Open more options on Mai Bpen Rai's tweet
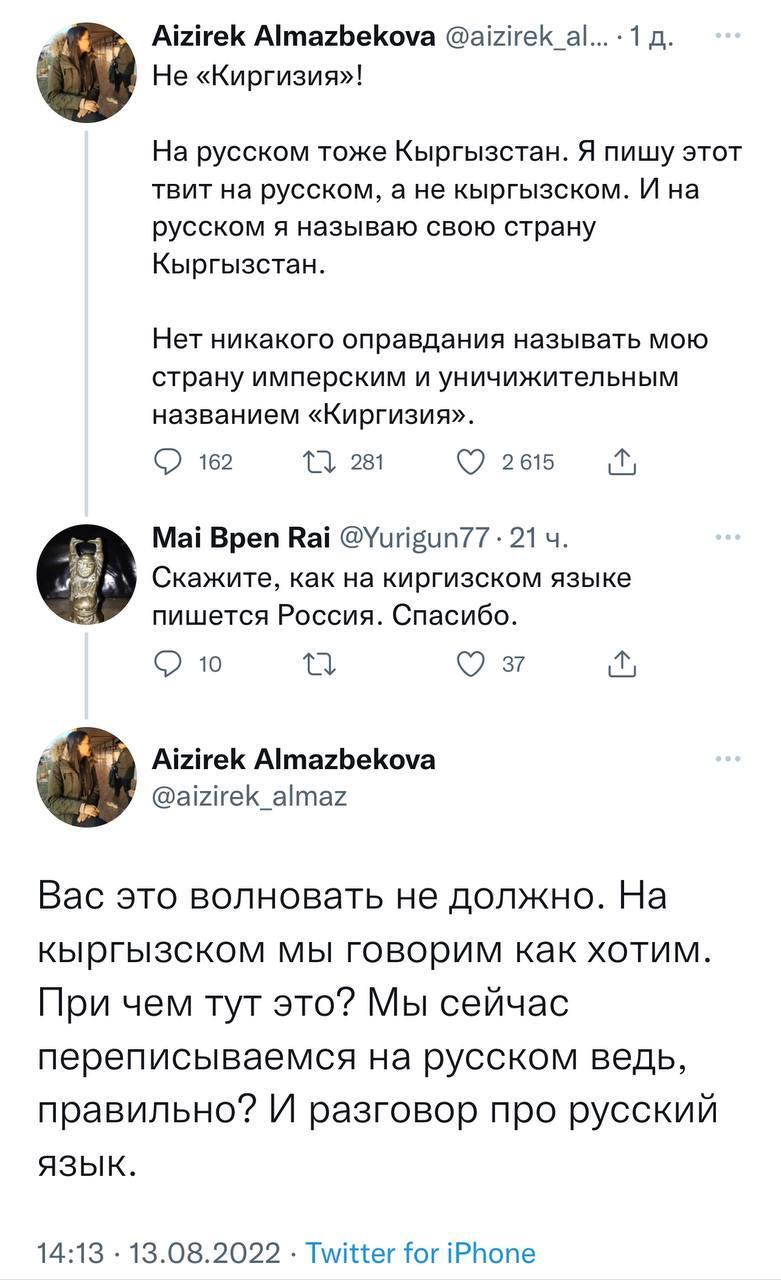Screen dimensions: 781x1280 coord(729,538)
